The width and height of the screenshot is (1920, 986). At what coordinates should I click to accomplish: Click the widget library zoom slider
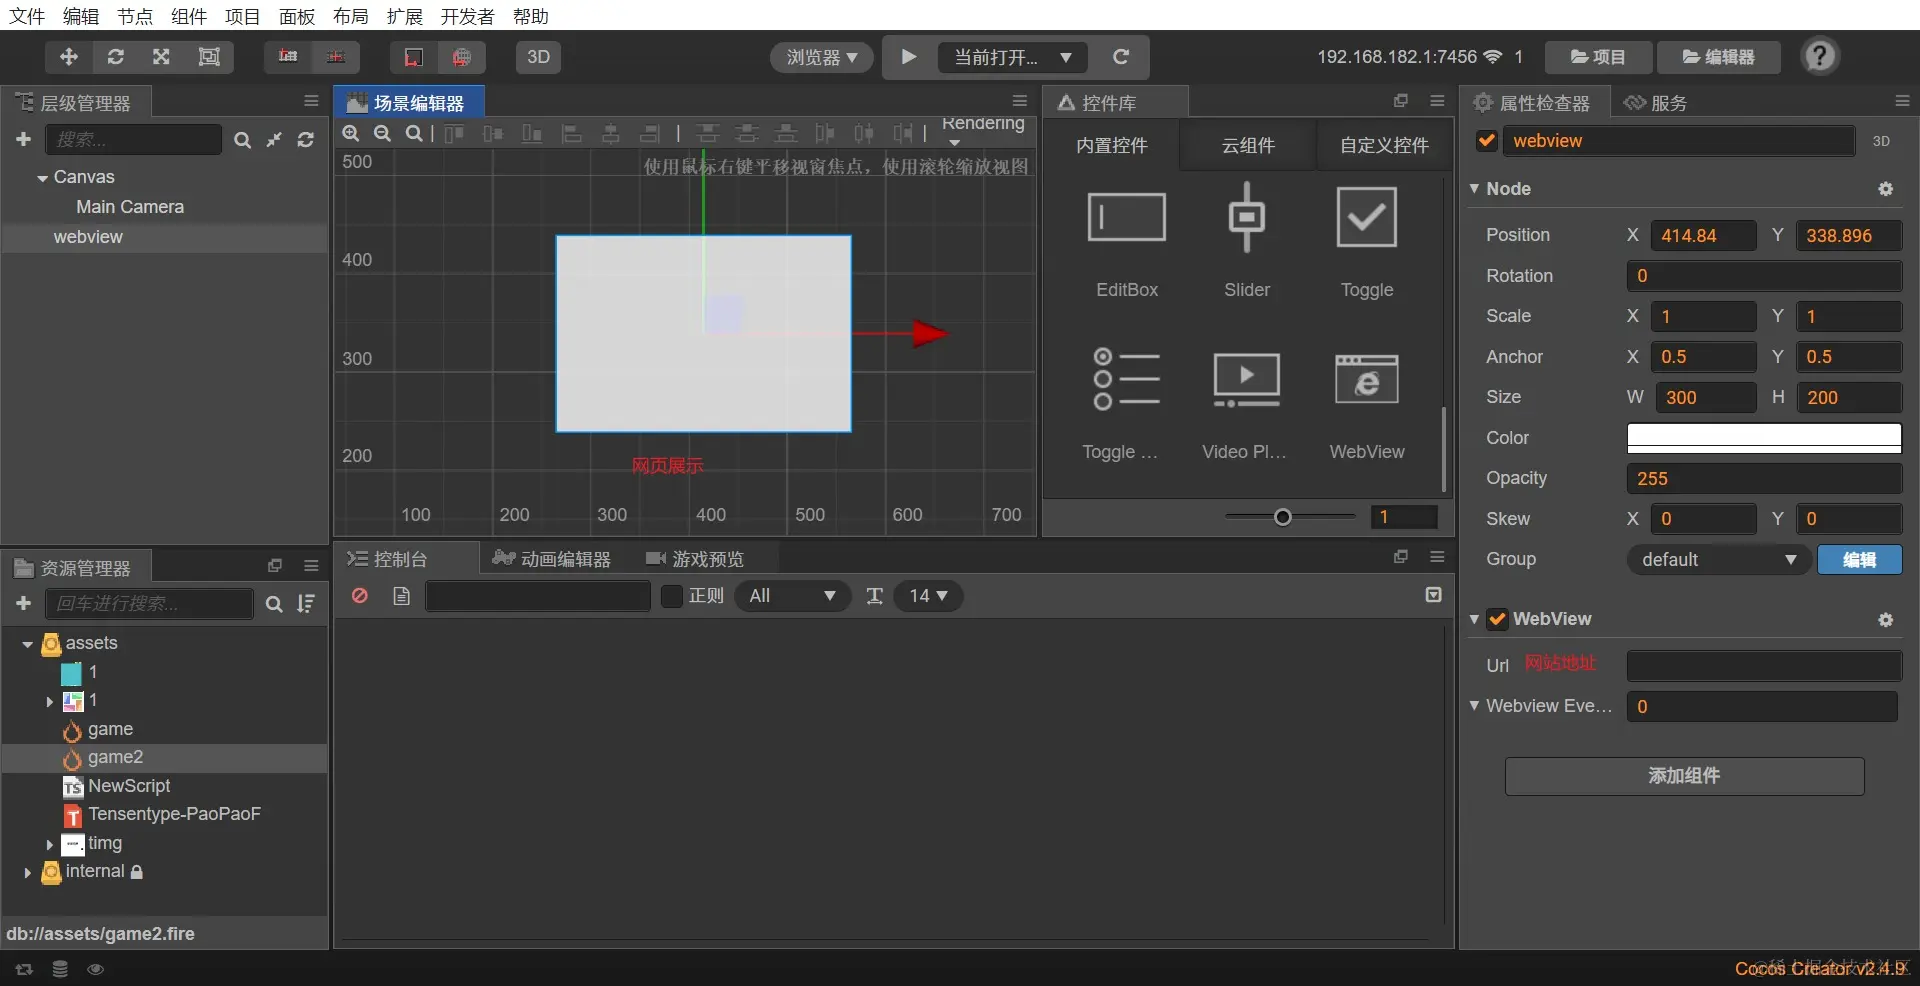pos(1290,517)
